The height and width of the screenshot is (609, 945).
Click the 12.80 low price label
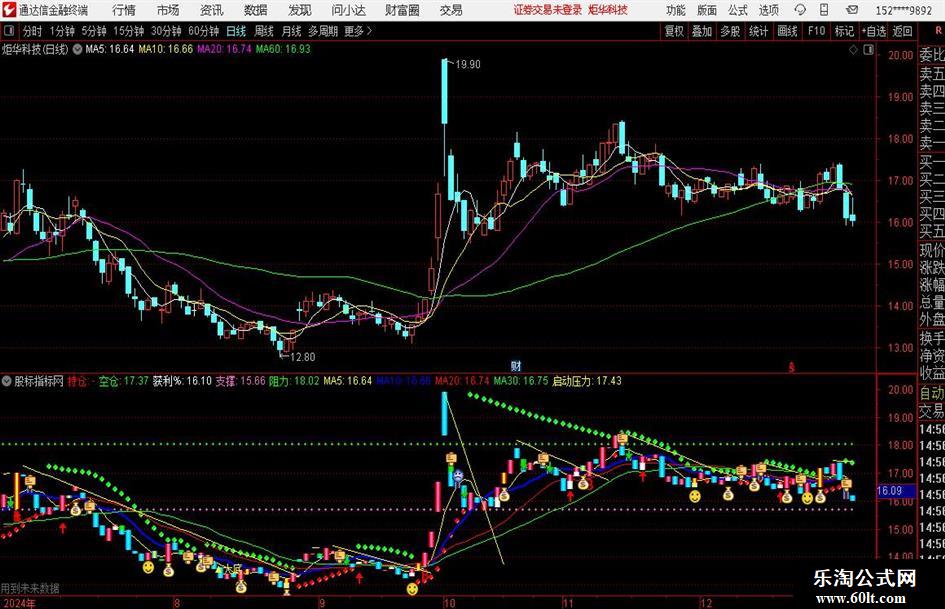tap(303, 357)
